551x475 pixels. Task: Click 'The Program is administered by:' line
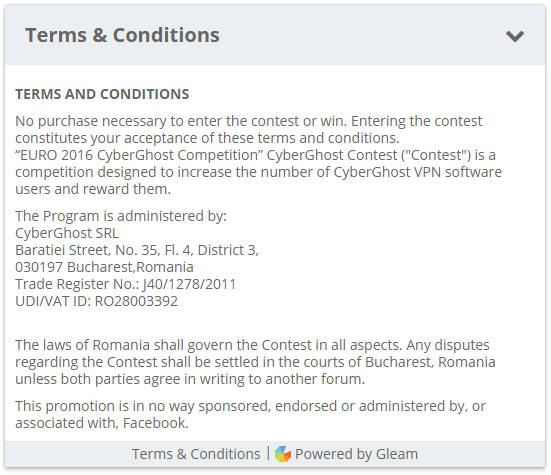click(121, 216)
